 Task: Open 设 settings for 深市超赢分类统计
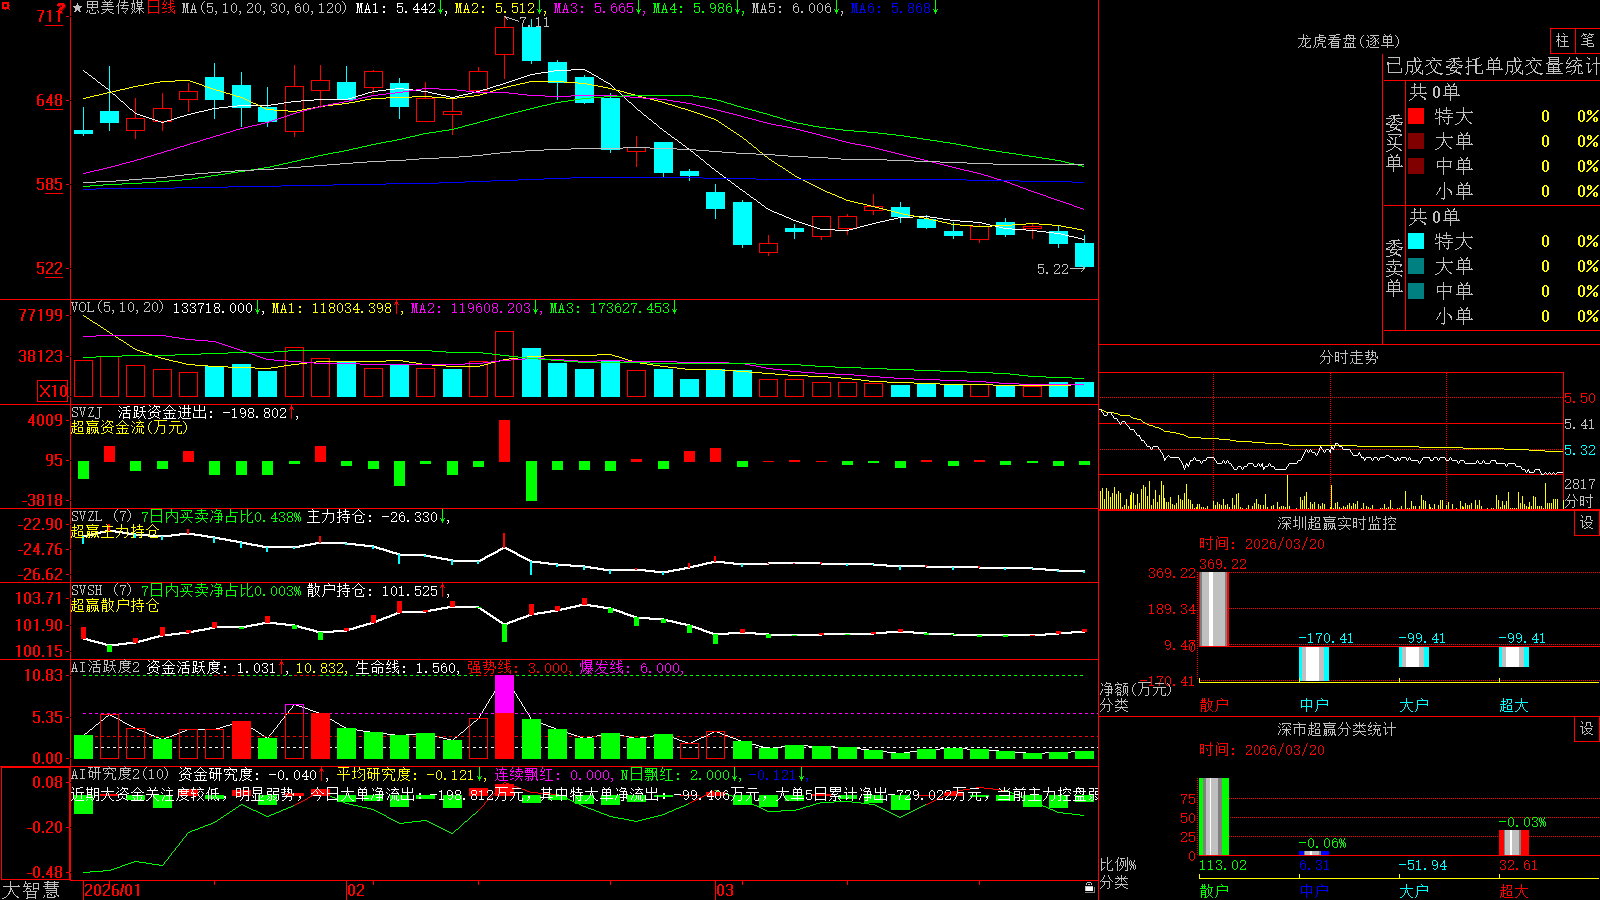tap(1587, 729)
